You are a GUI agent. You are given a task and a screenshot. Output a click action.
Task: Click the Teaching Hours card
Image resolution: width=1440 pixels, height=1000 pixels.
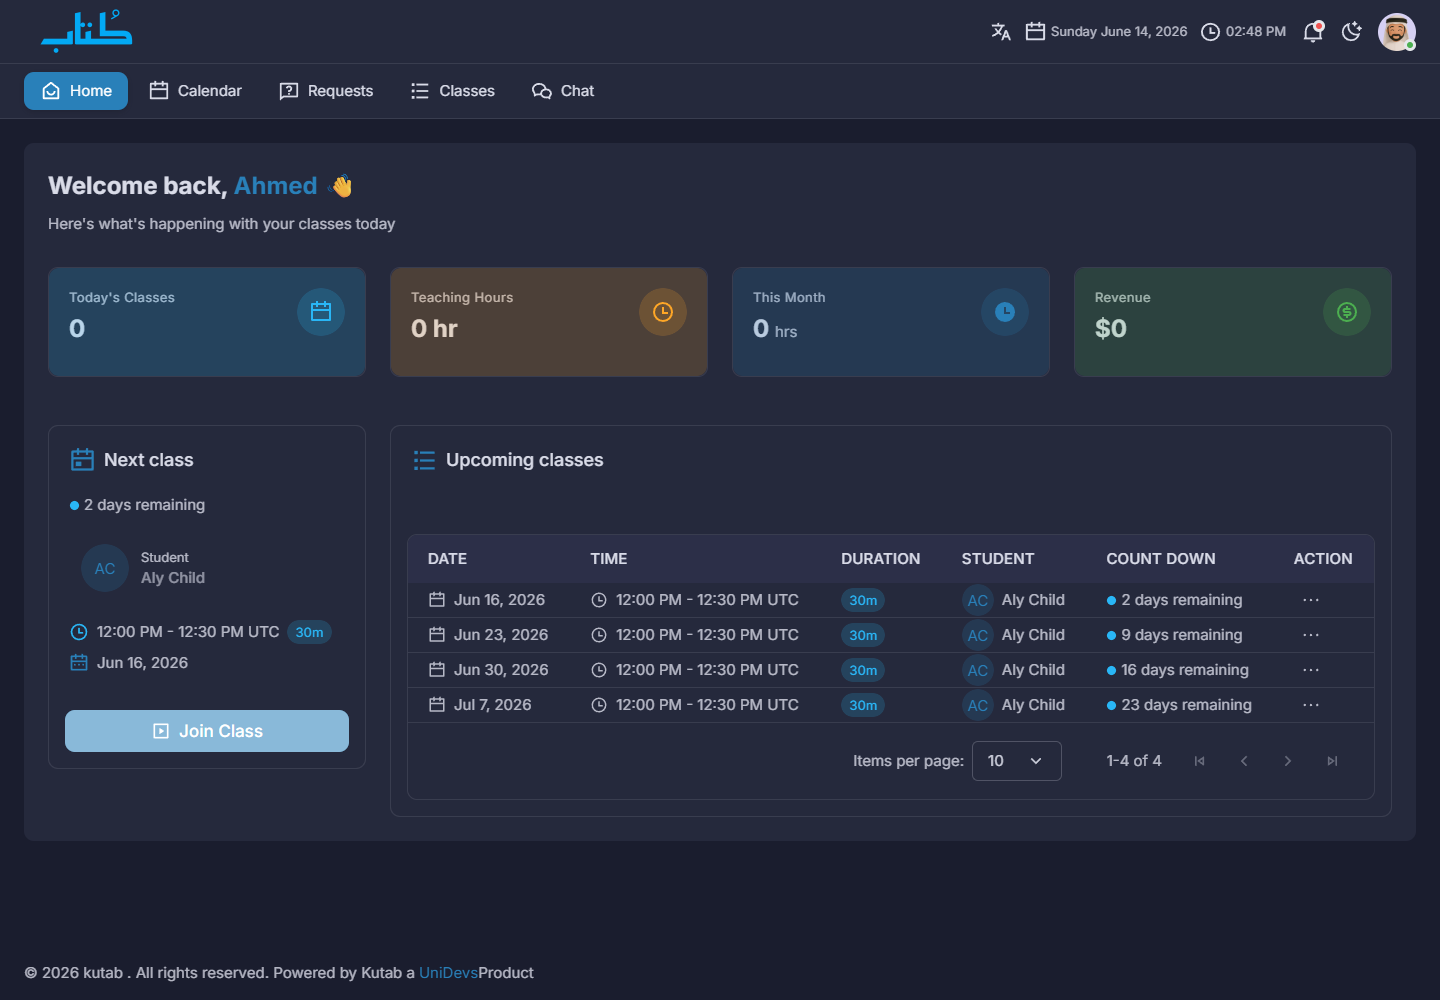pos(549,322)
